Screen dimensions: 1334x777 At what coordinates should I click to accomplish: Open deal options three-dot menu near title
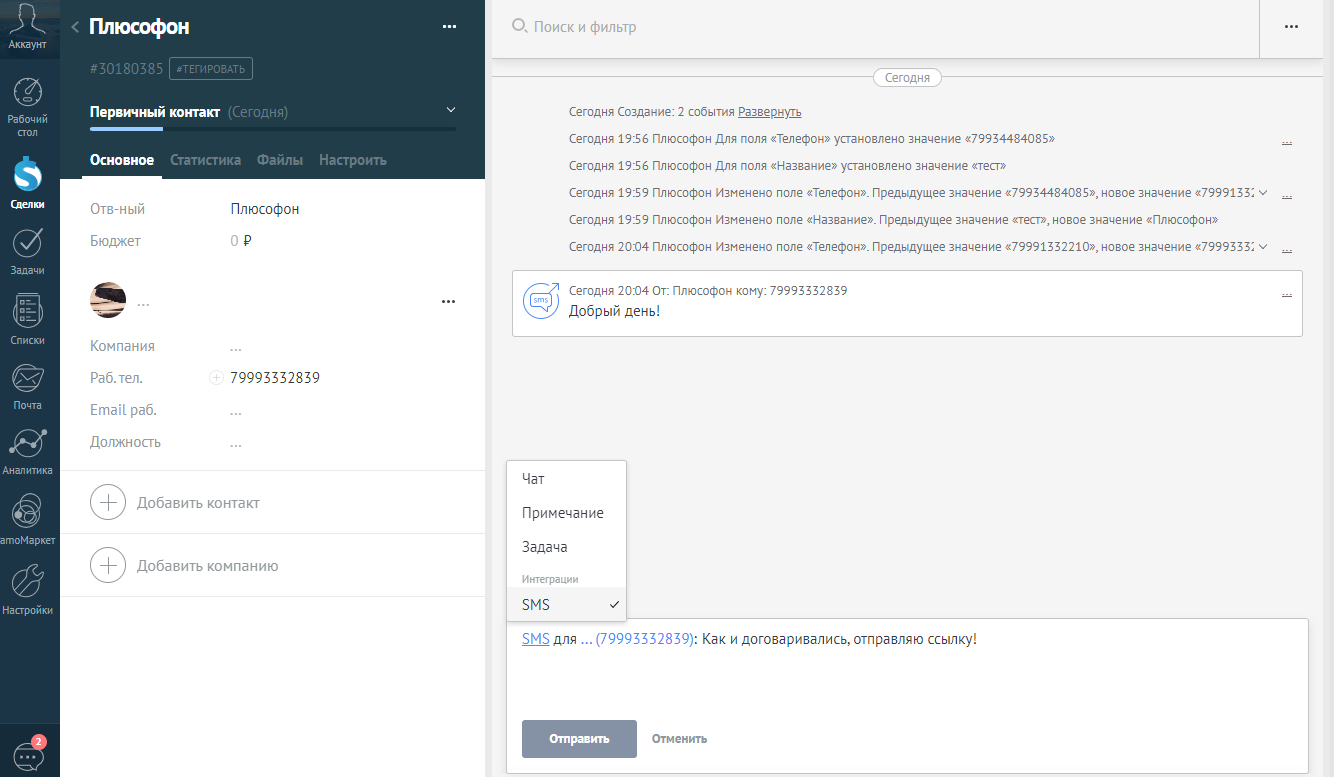(449, 27)
